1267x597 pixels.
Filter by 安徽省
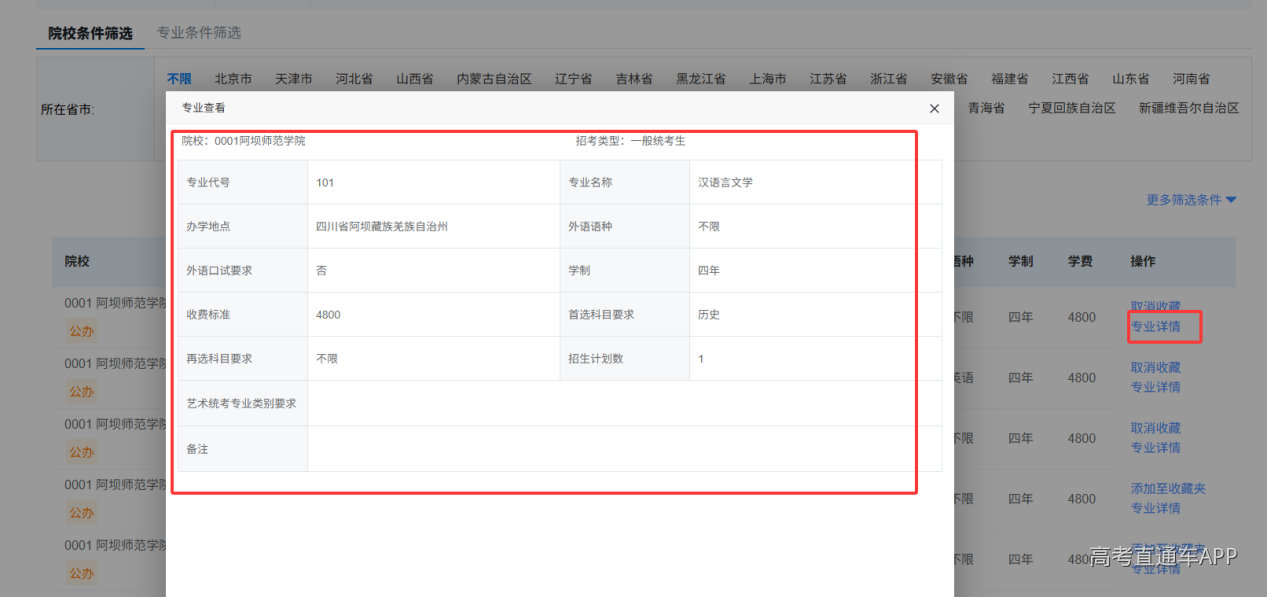tap(949, 78)
